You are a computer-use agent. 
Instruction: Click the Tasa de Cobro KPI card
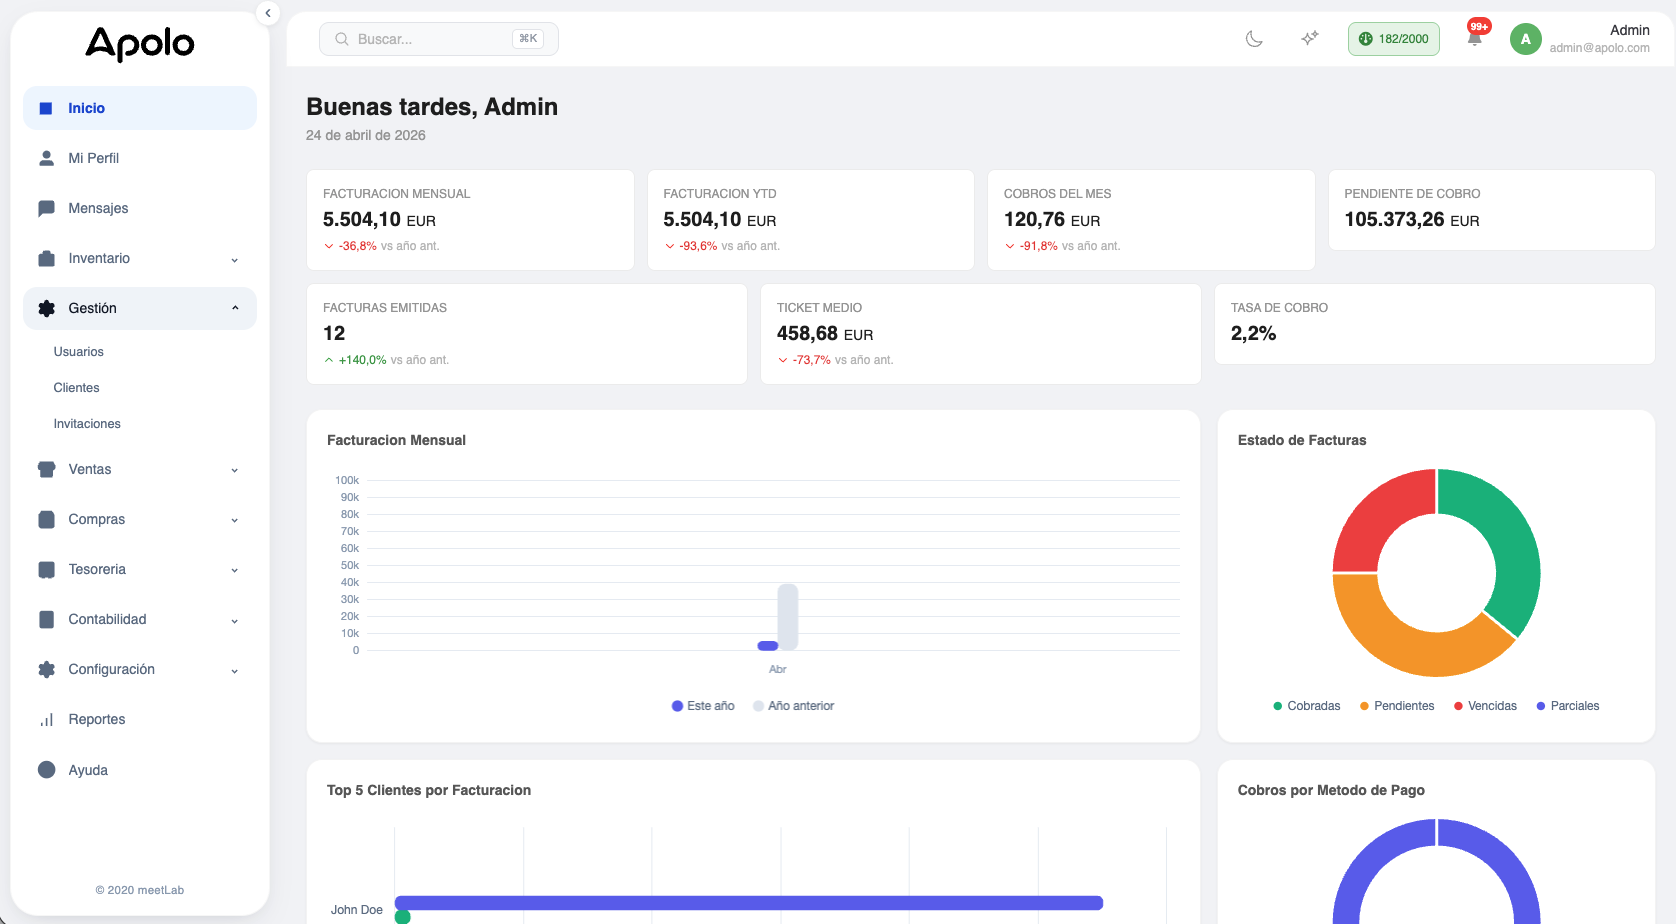point(1435,324)
